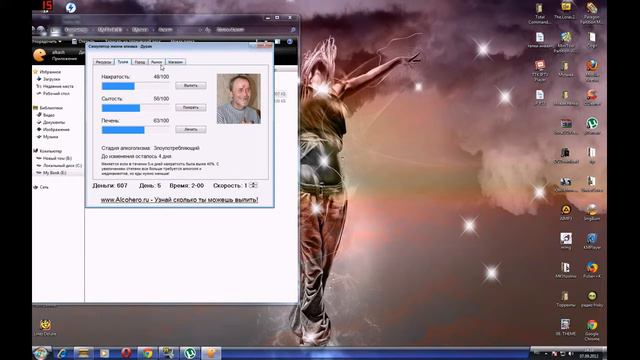Image resolution: width=640 pixels, height=360 pixels.
Task: Click the Печень progress bar
Action: tap(136, 130)
